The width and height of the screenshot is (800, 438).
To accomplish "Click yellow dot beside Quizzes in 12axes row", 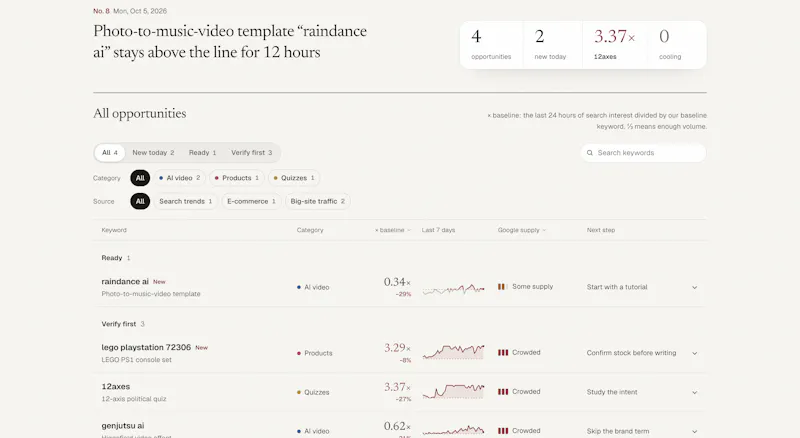I will 299,393.
